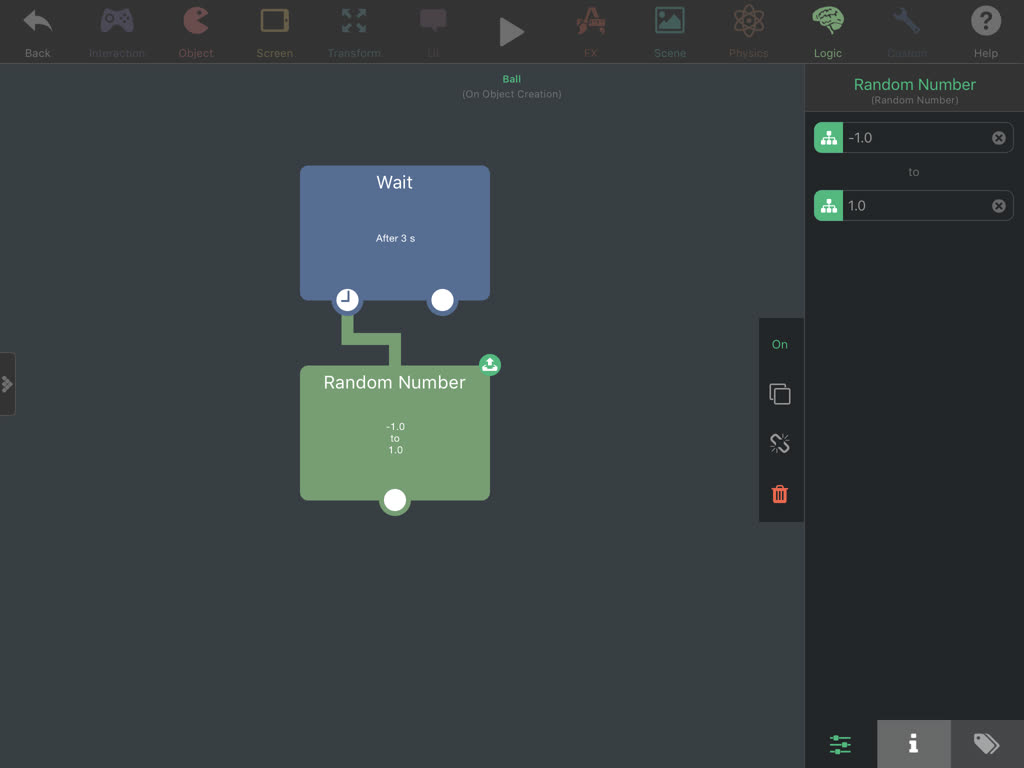Screen dimensions: 1024x768
Task: Switch to the tags tab
Action: [x=987, y=744]
